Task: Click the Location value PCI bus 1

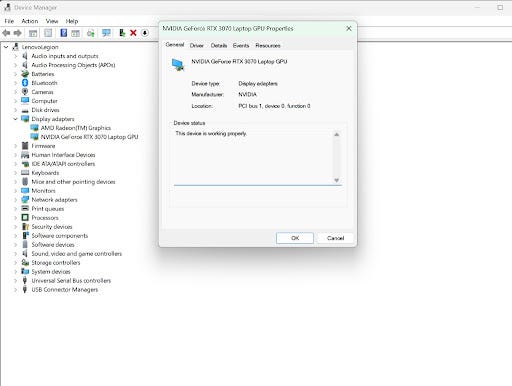Action: pos(274,106)
